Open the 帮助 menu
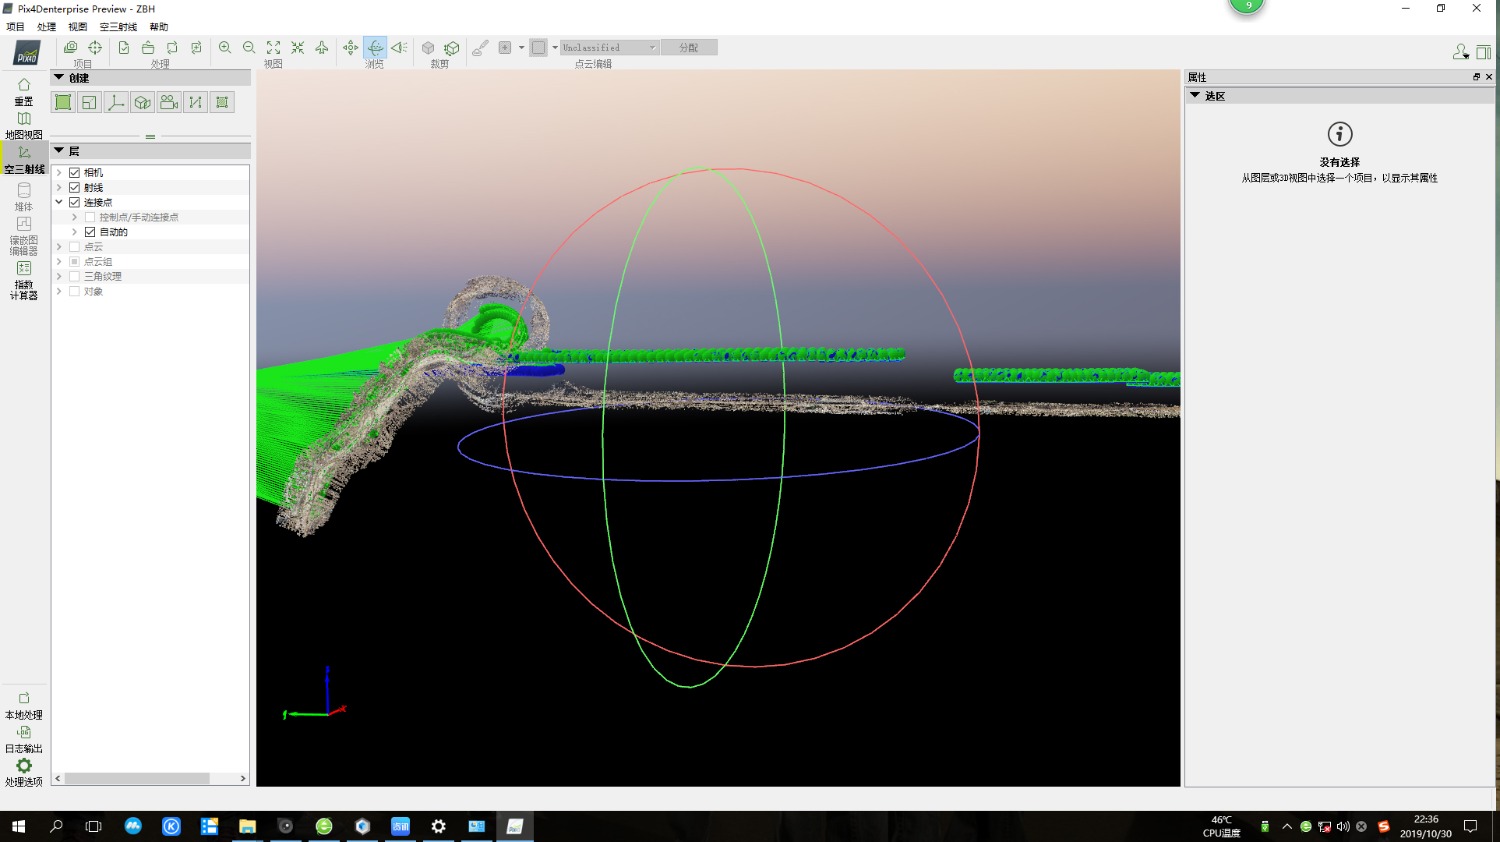The width and height of the screenshot is (1500, 842). click(158, 27)
